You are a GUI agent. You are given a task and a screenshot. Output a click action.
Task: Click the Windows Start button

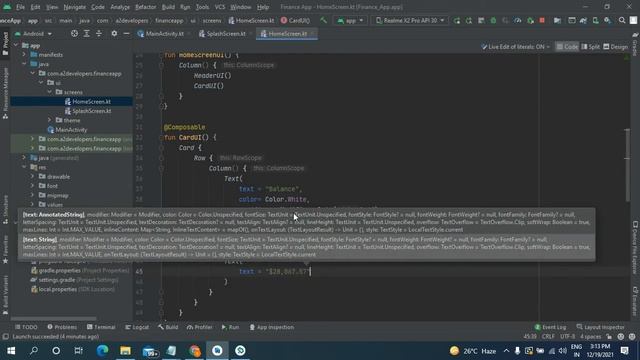11,351
